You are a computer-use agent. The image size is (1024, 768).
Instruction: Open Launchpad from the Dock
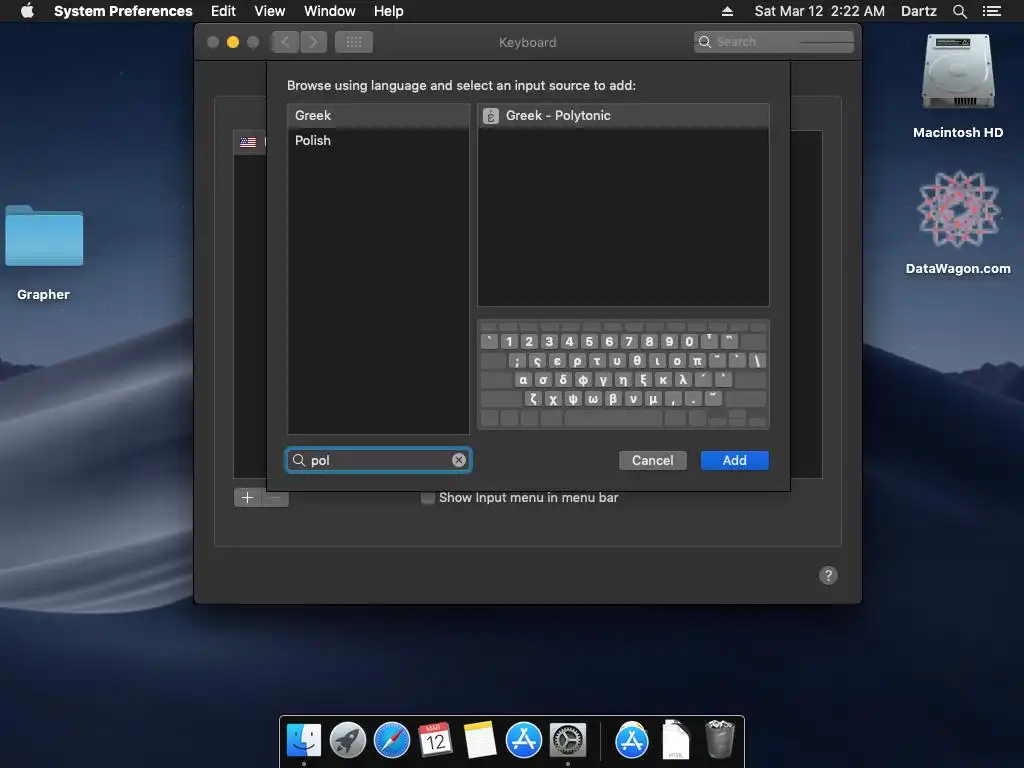click(347, 740)
